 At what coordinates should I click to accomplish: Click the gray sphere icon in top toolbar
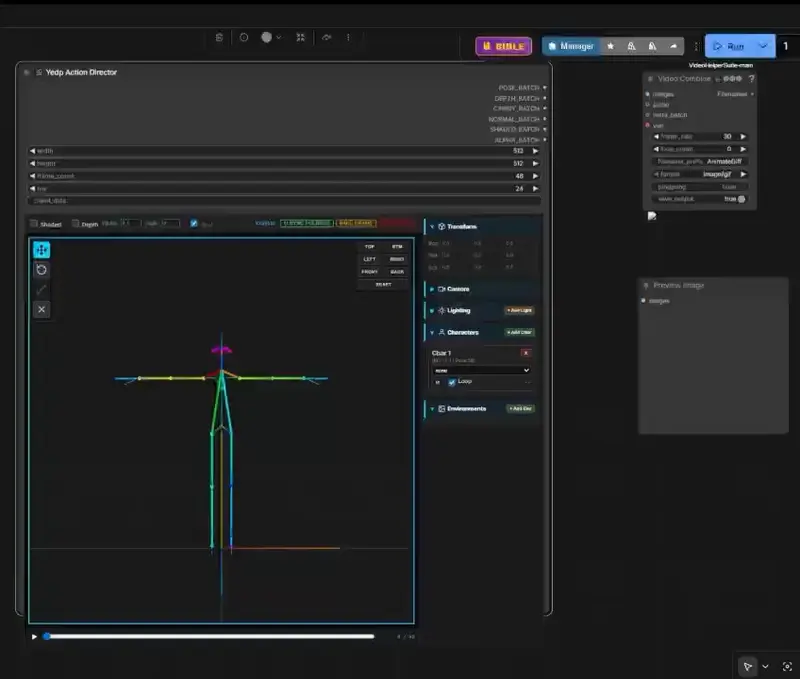coord(266,37)
